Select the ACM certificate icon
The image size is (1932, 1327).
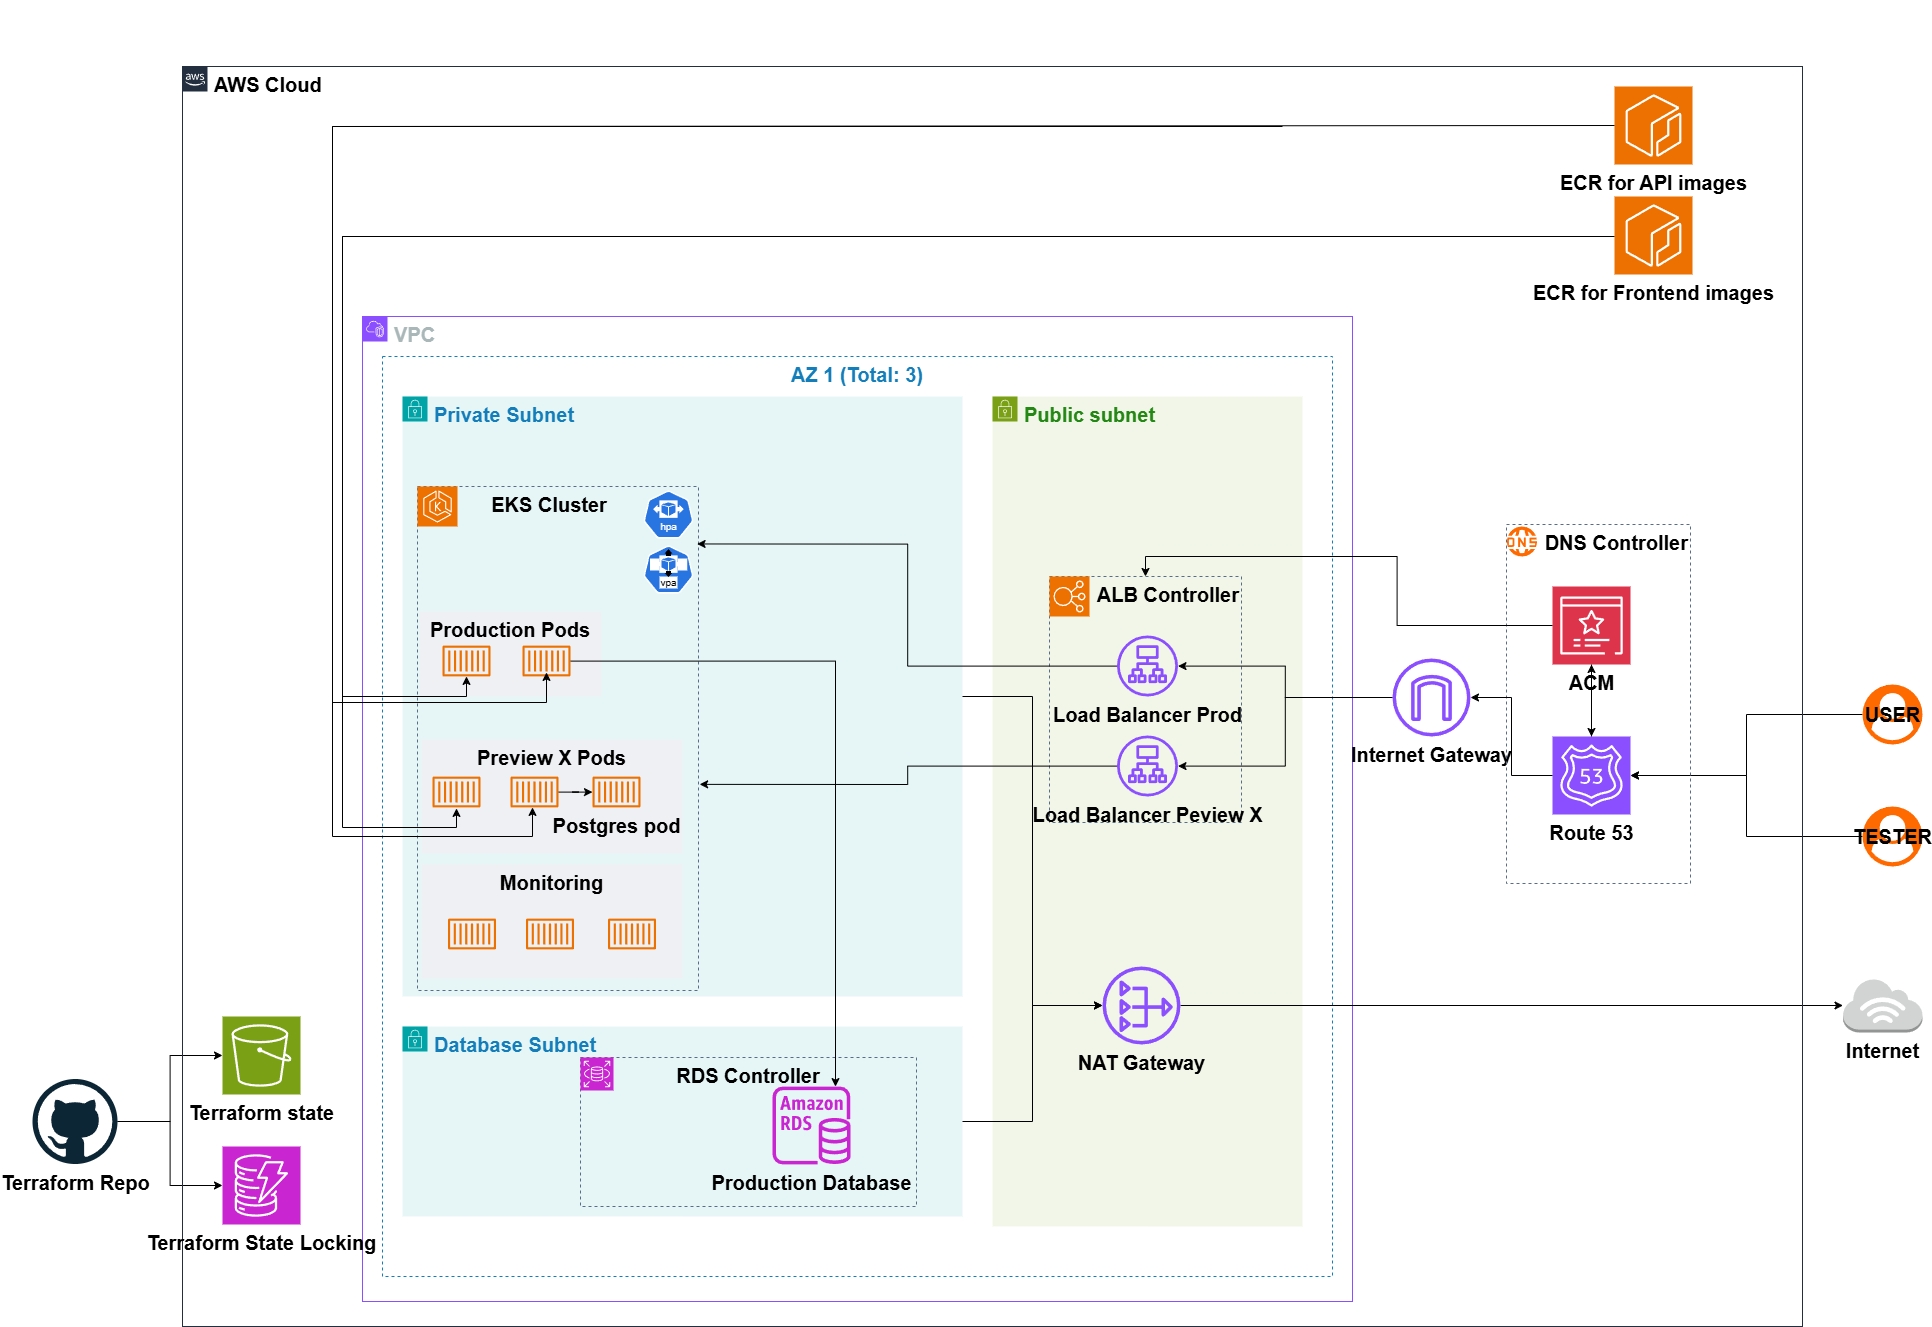(1590, 625)
